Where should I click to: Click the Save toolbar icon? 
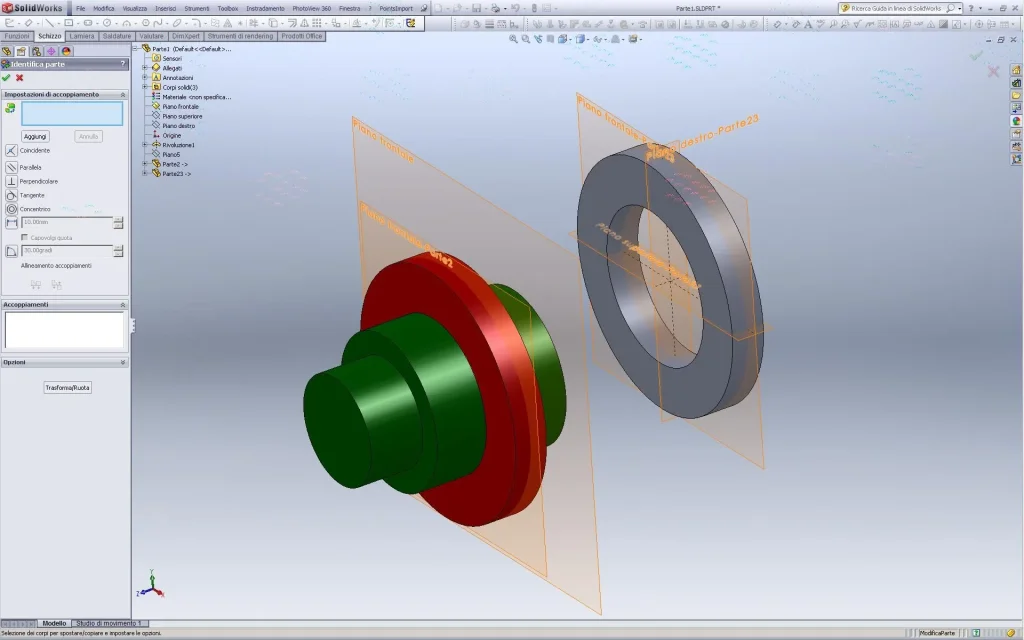click(x=477, y=8)
